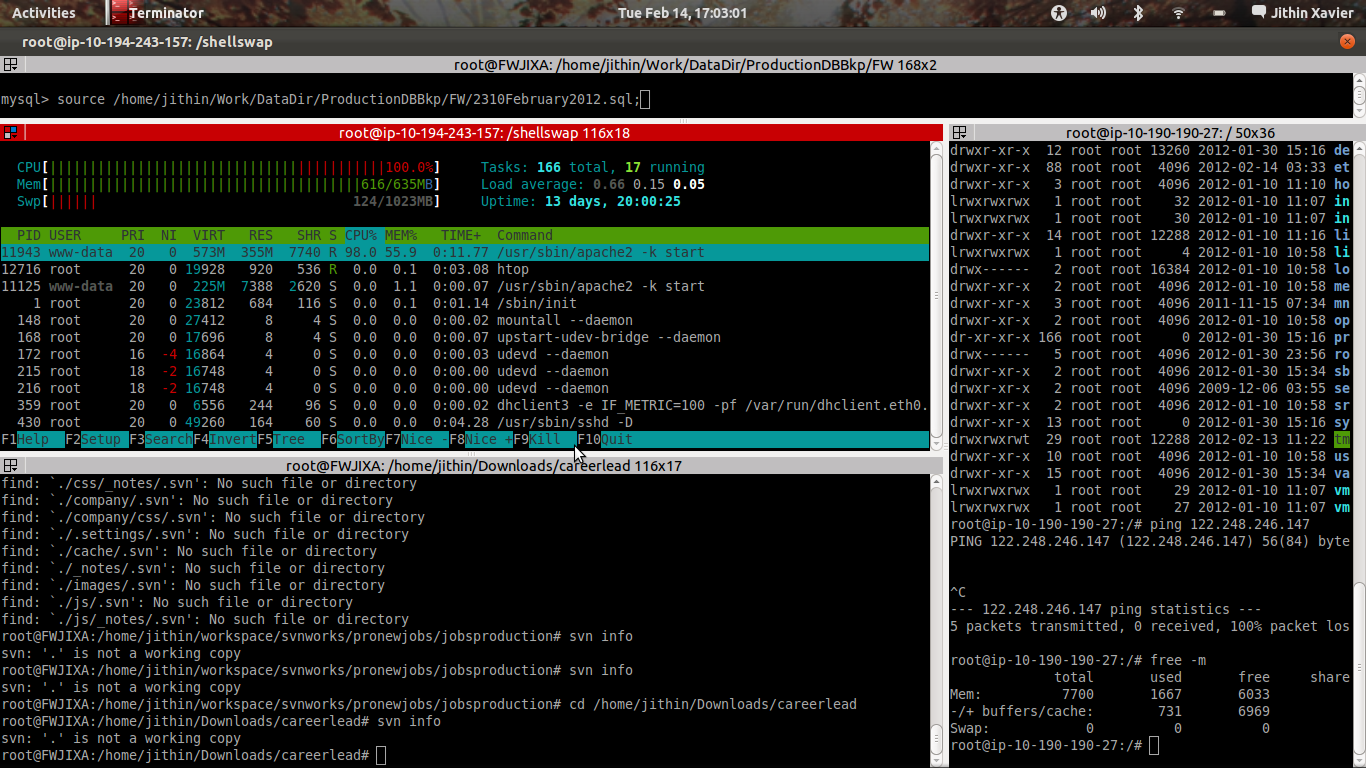The image size is (1366, 768).
Task: Open the battery status indicator
Action: [1218, 13]
